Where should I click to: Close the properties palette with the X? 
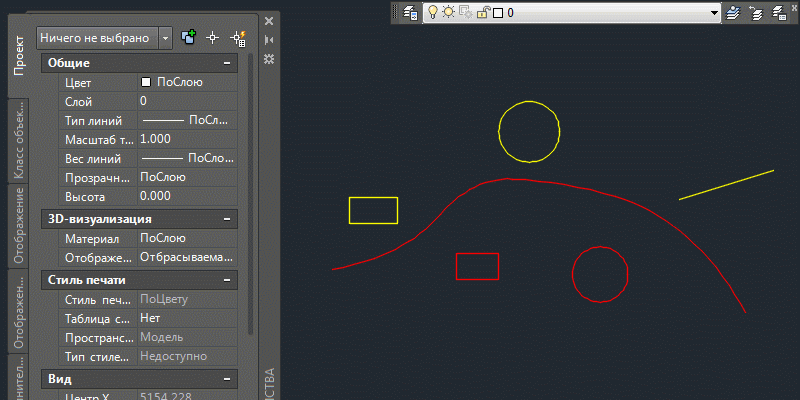pyautogui.click(x=269, y=21)
